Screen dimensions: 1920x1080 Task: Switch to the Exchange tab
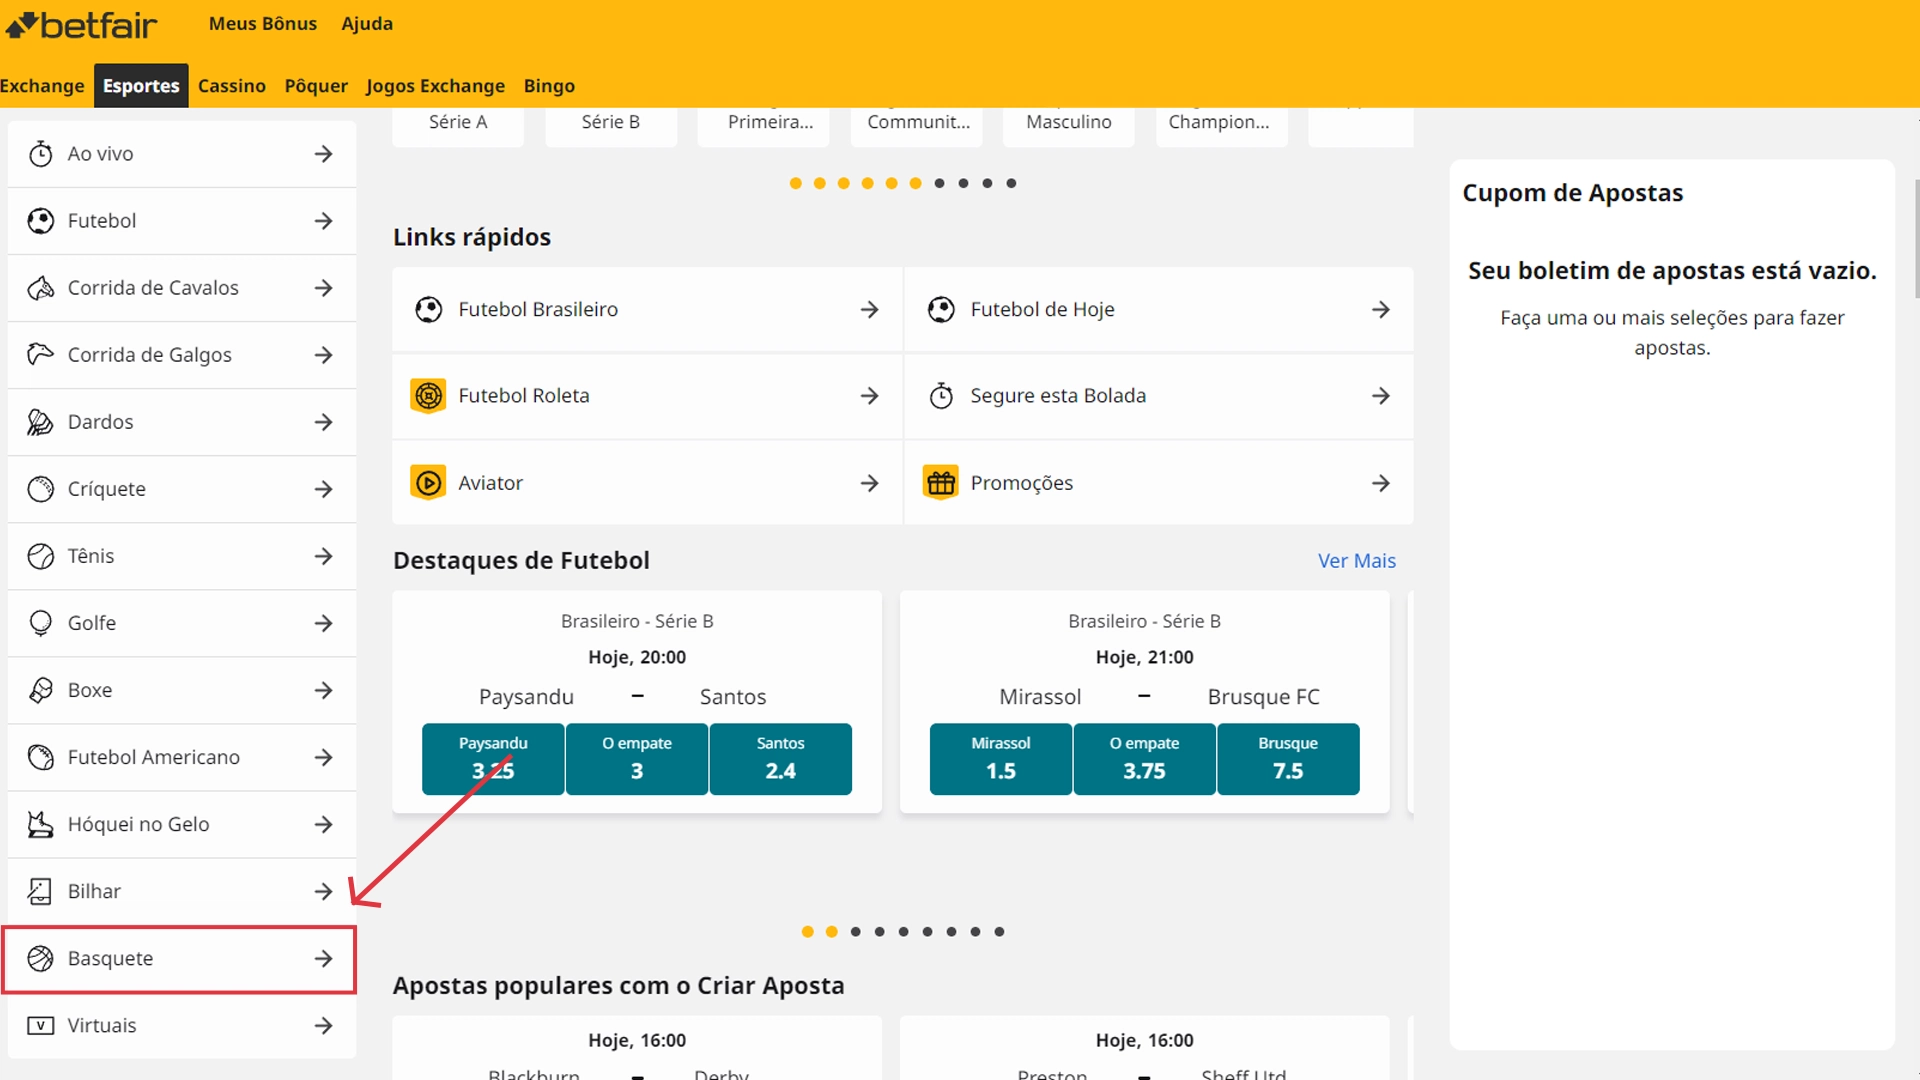click(x=42, y=86)
